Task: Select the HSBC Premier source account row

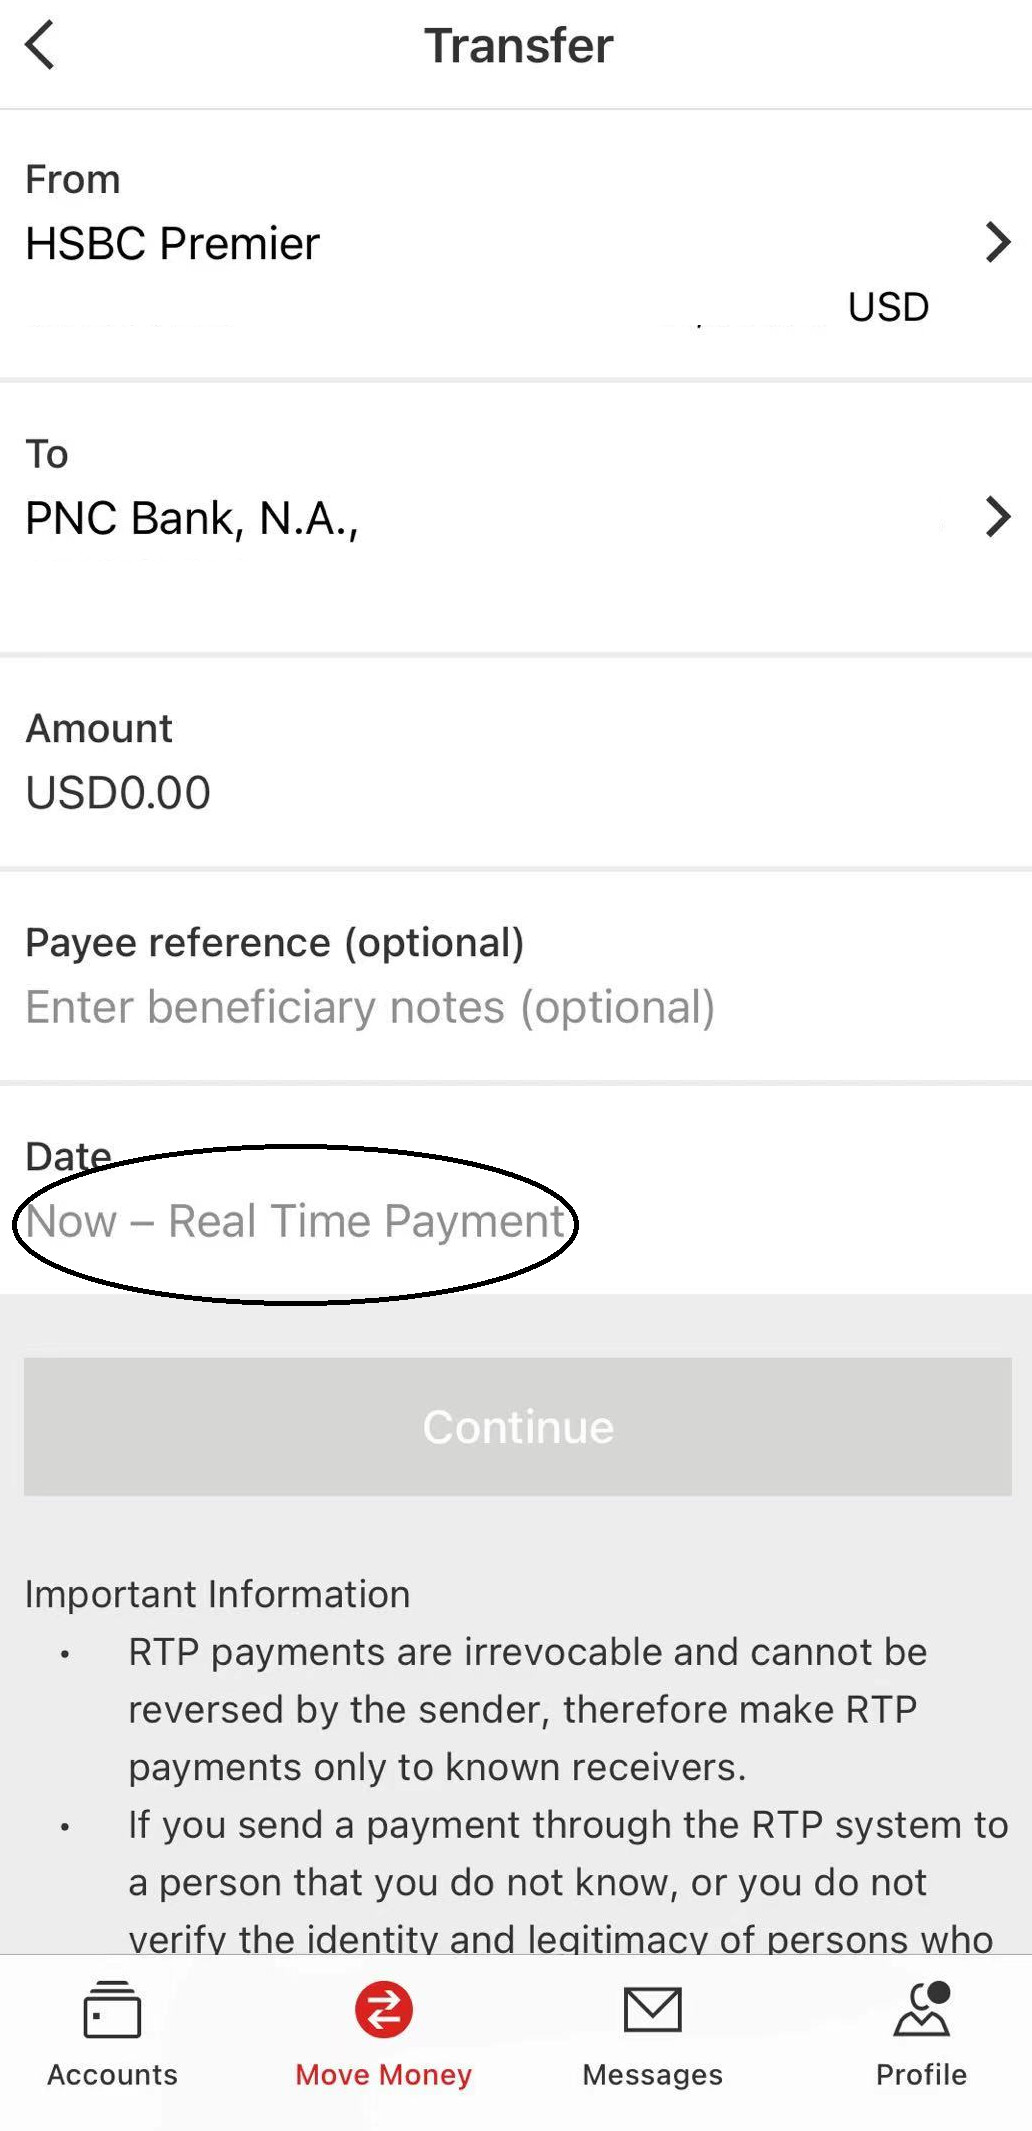Action: [x=400, y=242]
